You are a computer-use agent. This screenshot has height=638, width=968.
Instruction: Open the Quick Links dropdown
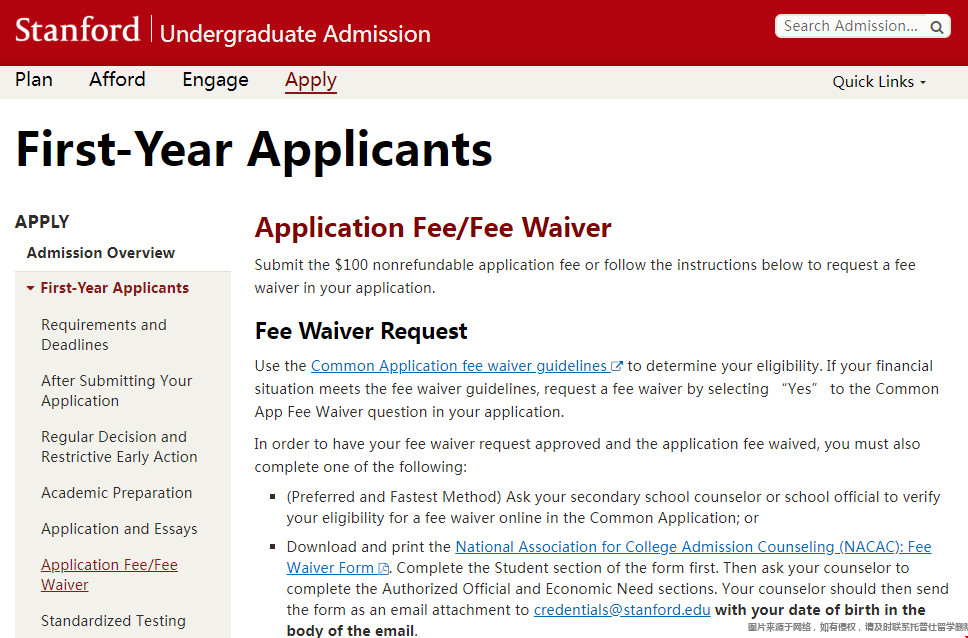click(879, 82)
